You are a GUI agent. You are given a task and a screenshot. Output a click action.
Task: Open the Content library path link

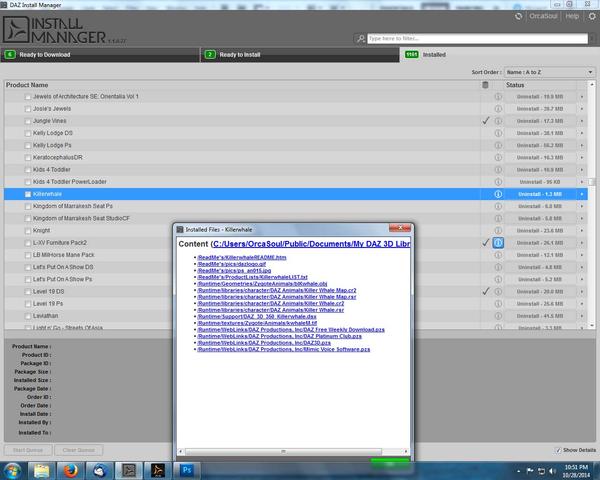(x=311, y=244)
